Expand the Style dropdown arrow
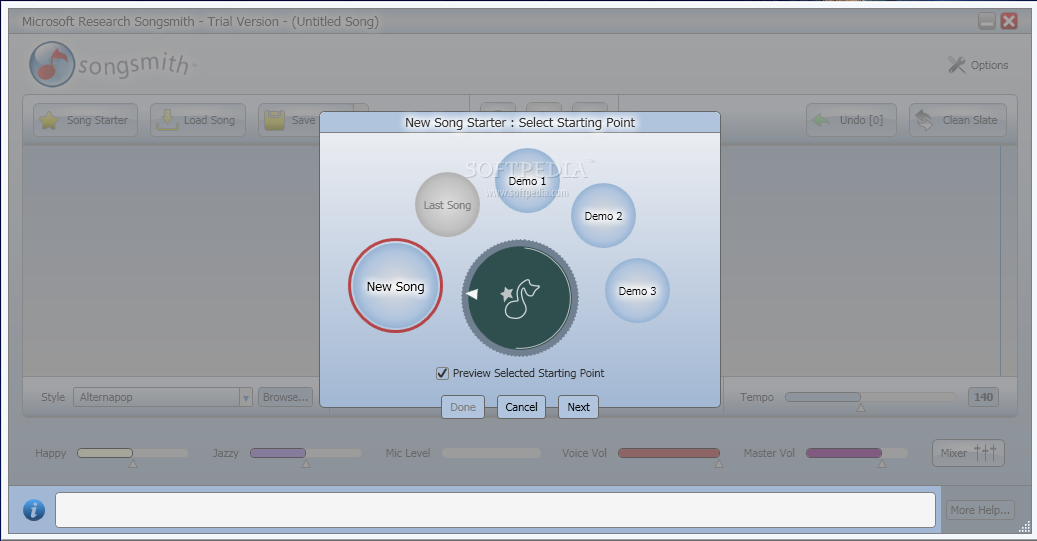This screenshot has height=541, width=1037. pyautogui.click(x=245, y=397)
